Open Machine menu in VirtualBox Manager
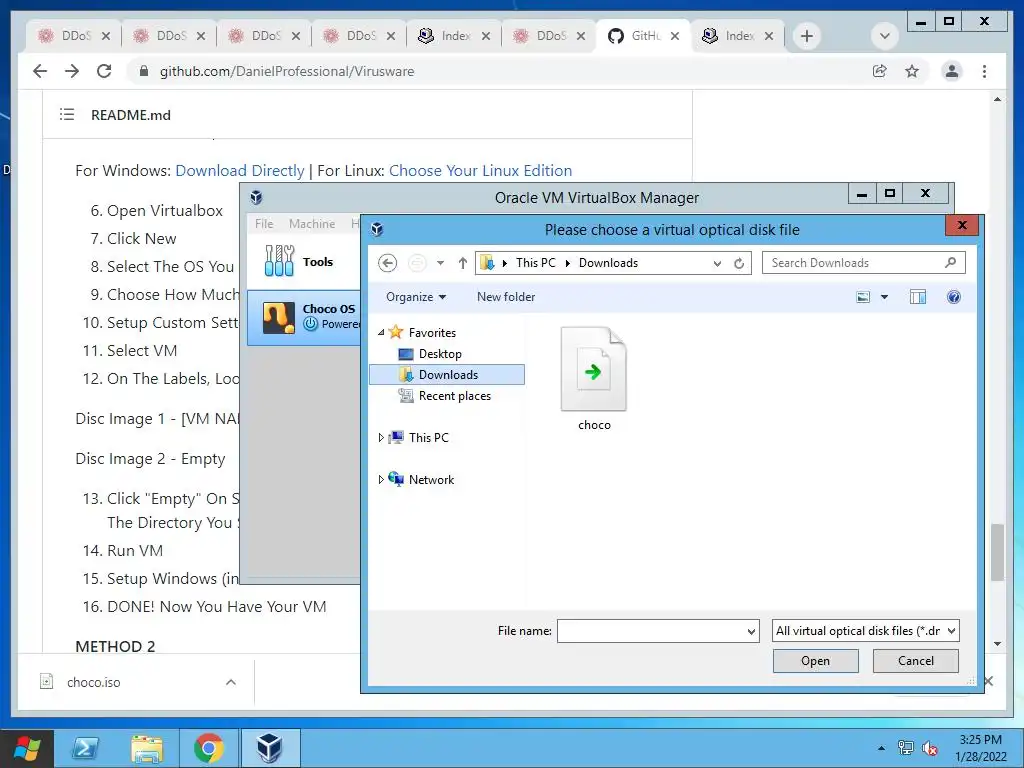This screenshot has width=1024, height=768. 312,223
